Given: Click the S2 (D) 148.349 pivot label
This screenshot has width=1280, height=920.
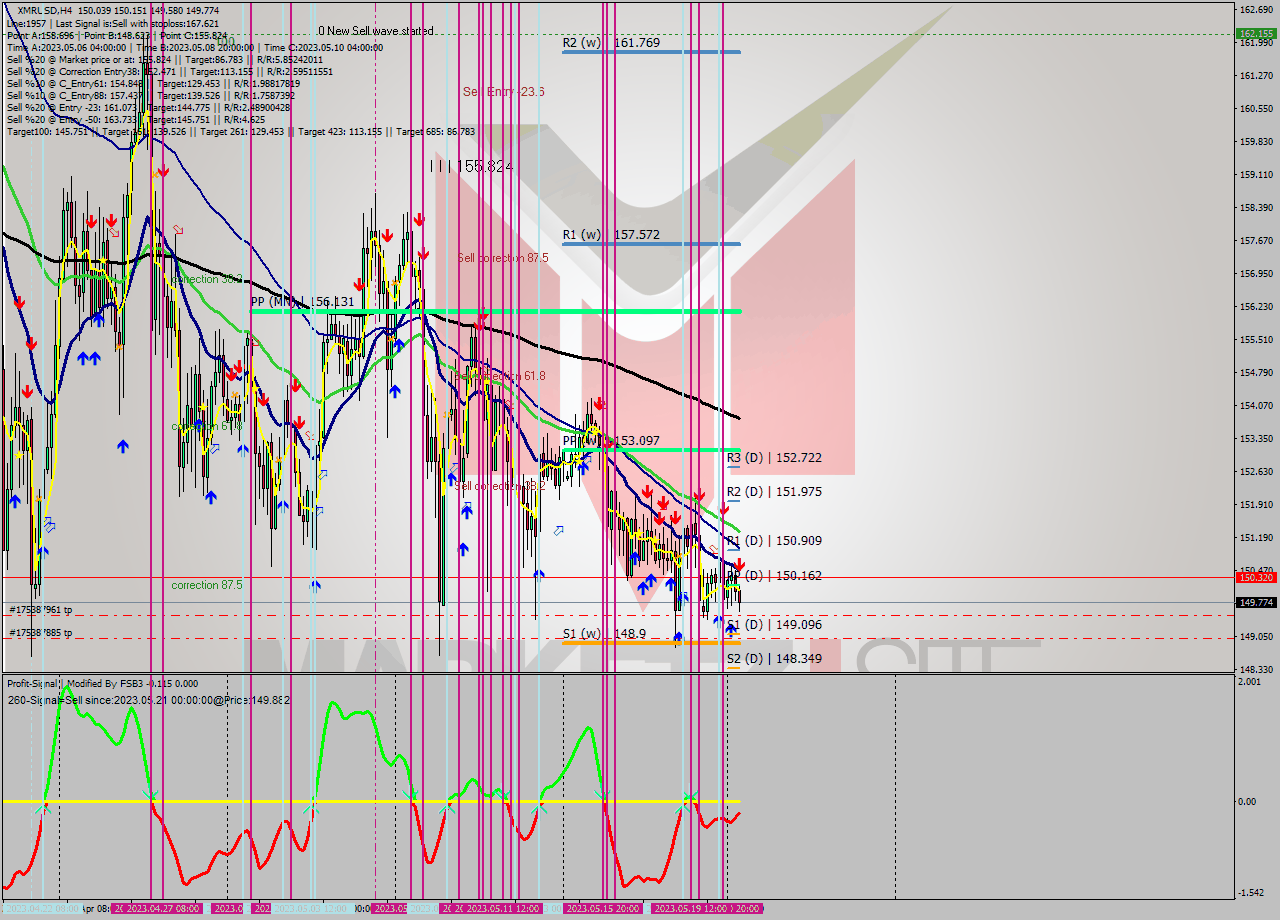Looking at the screenshot, I should coord(774,659).
